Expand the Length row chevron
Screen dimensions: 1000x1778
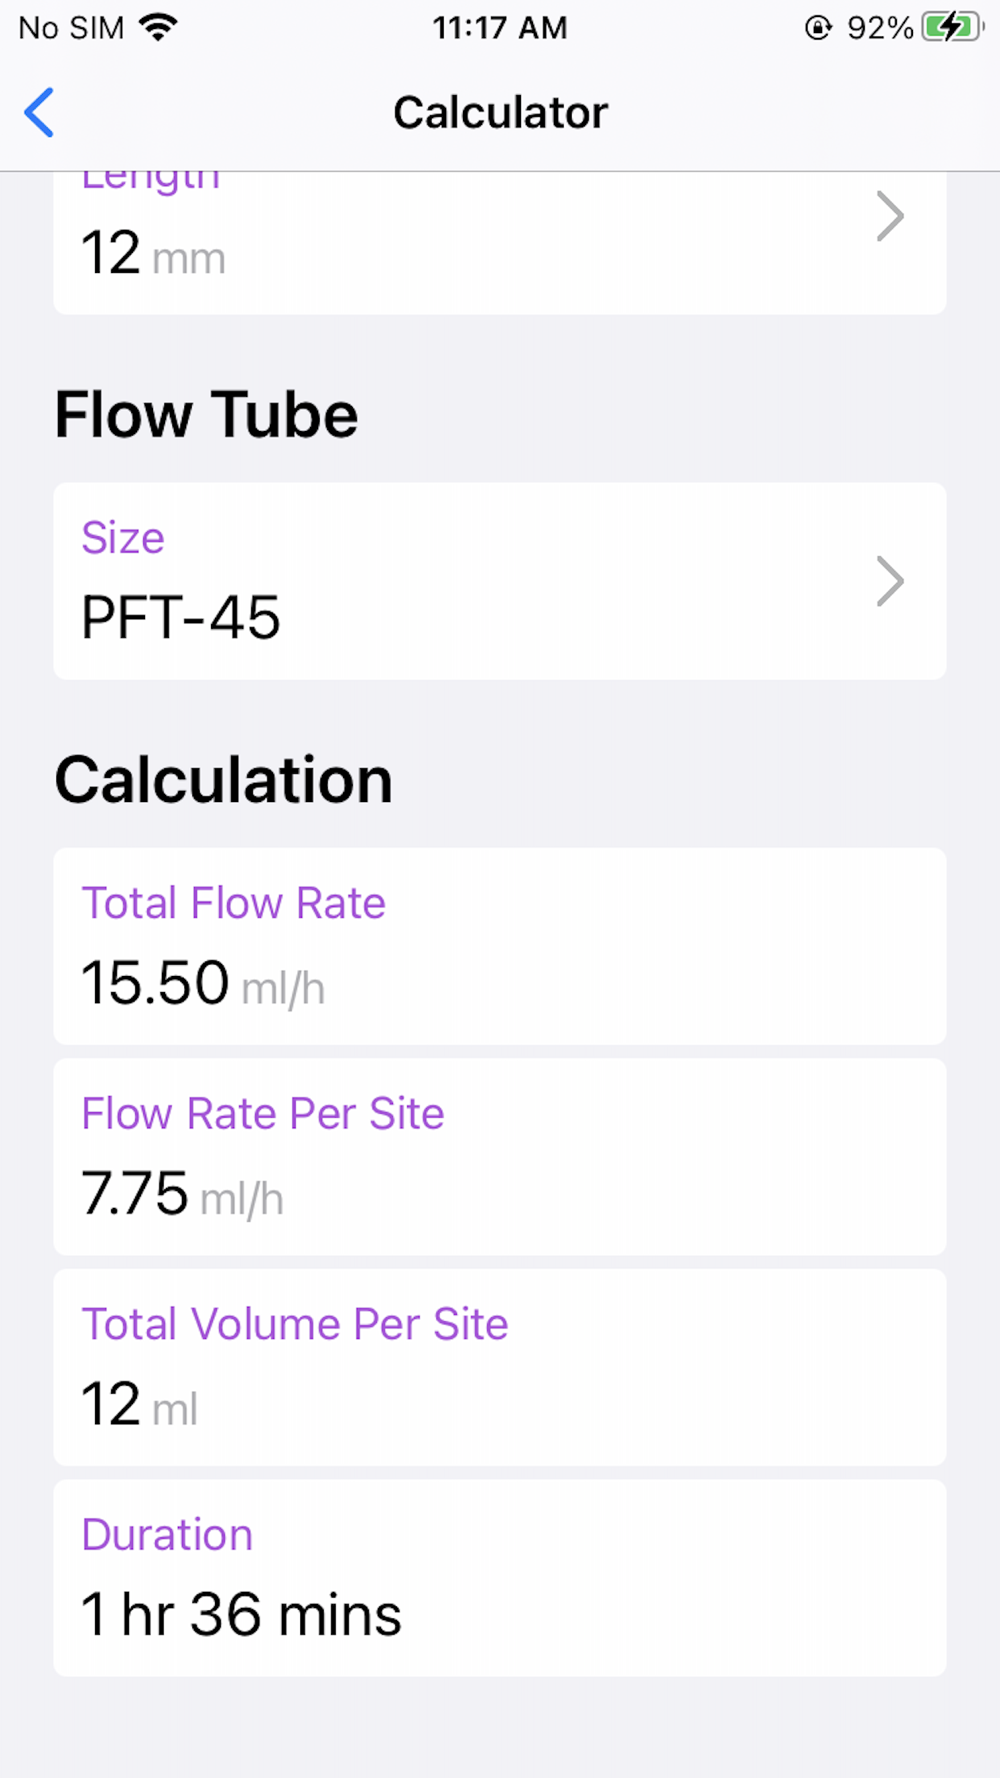[x=889, y=216]
